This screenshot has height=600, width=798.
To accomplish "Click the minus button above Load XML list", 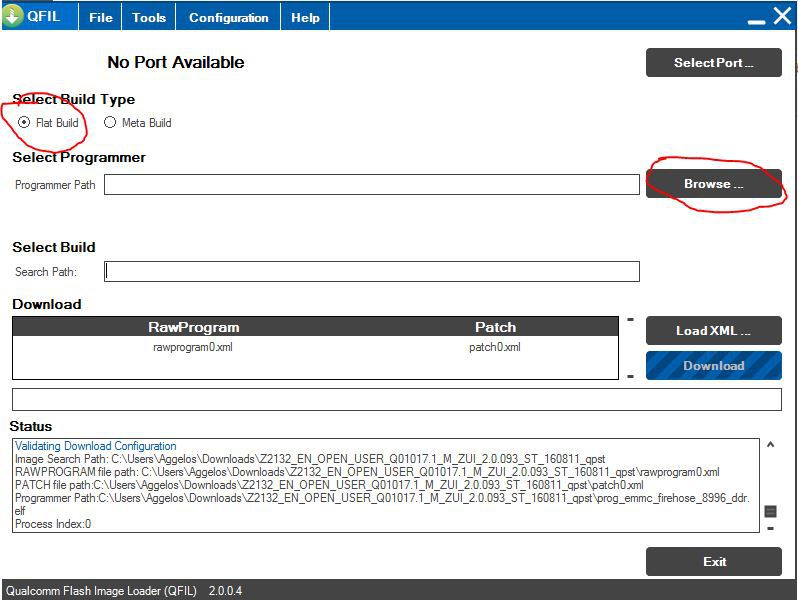I will click(x=631, y=320).
